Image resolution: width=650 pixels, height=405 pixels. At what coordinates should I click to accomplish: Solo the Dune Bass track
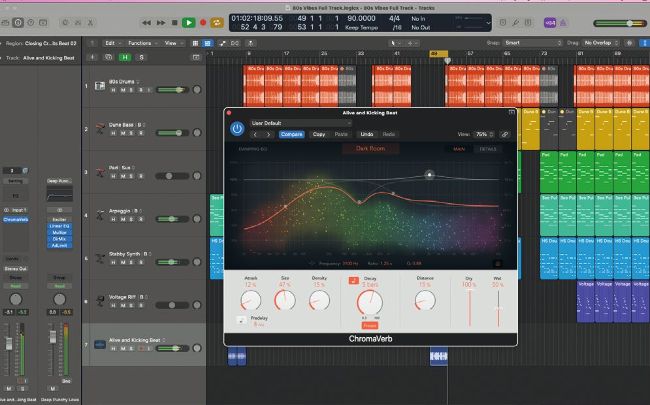(132, 133)
